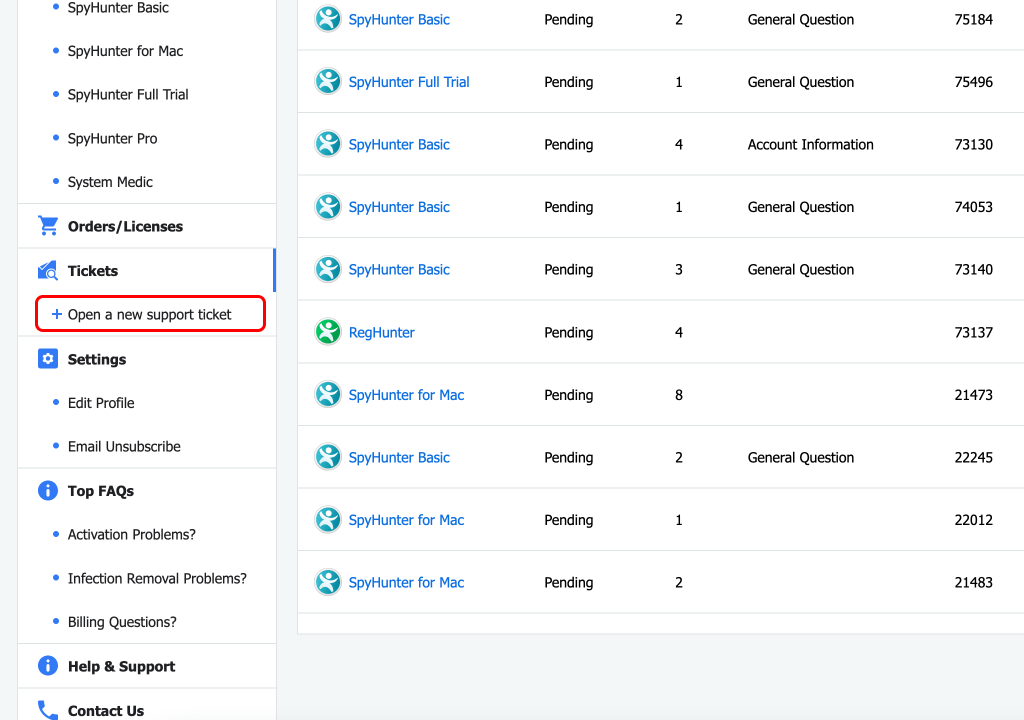Click the Help & Support info icon
The height and width of the screenshot is (720, 1024).
click(x=47, y=666)
